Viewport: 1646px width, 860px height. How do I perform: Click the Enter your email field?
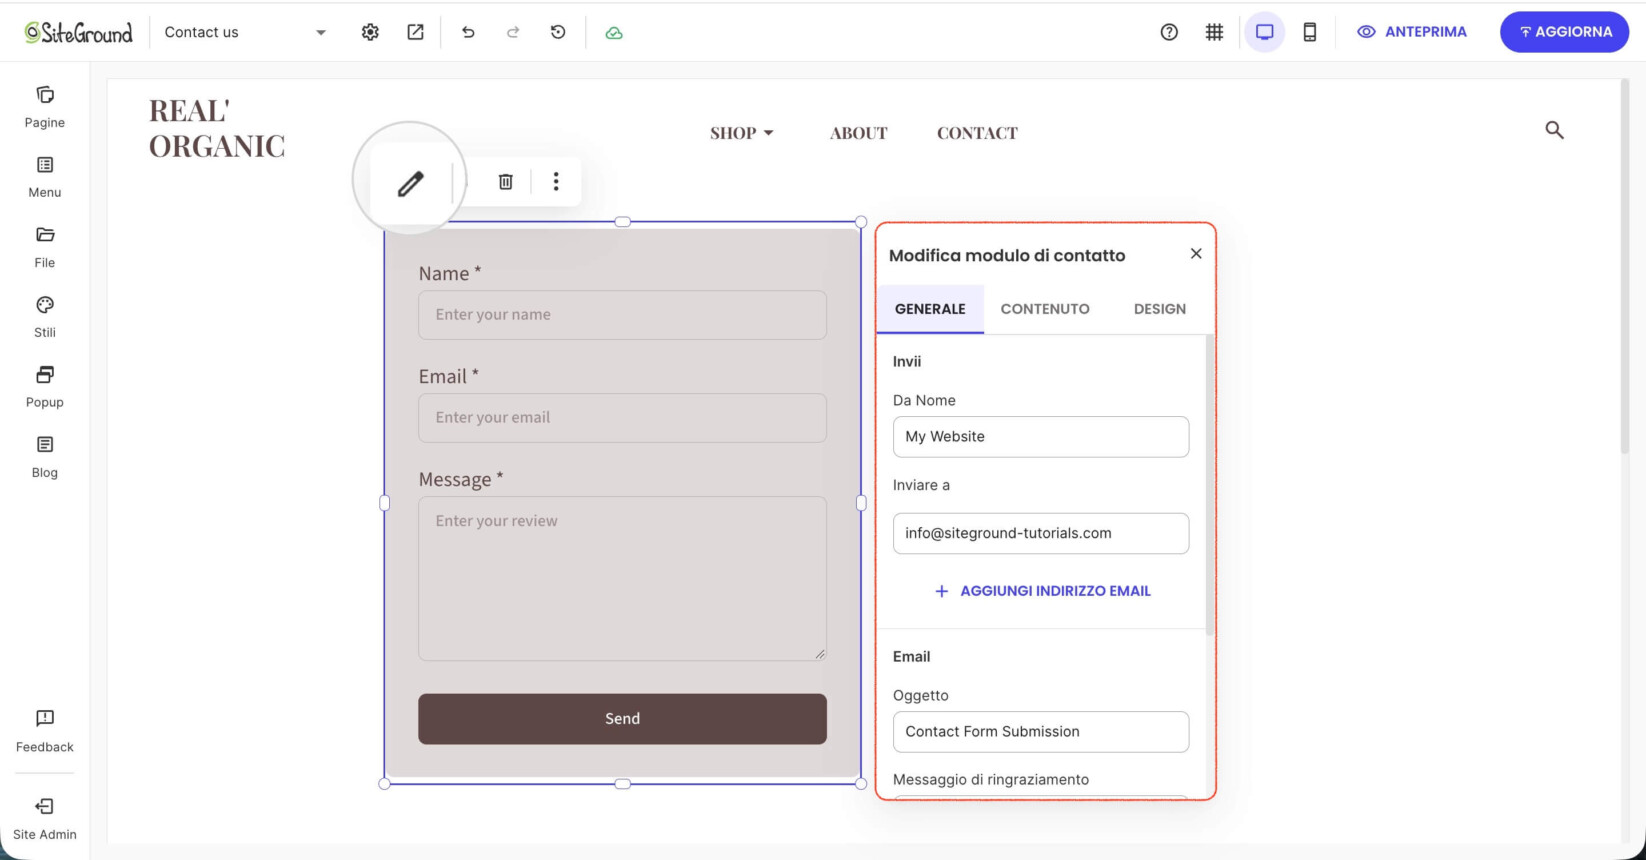(x=622, y=418)
